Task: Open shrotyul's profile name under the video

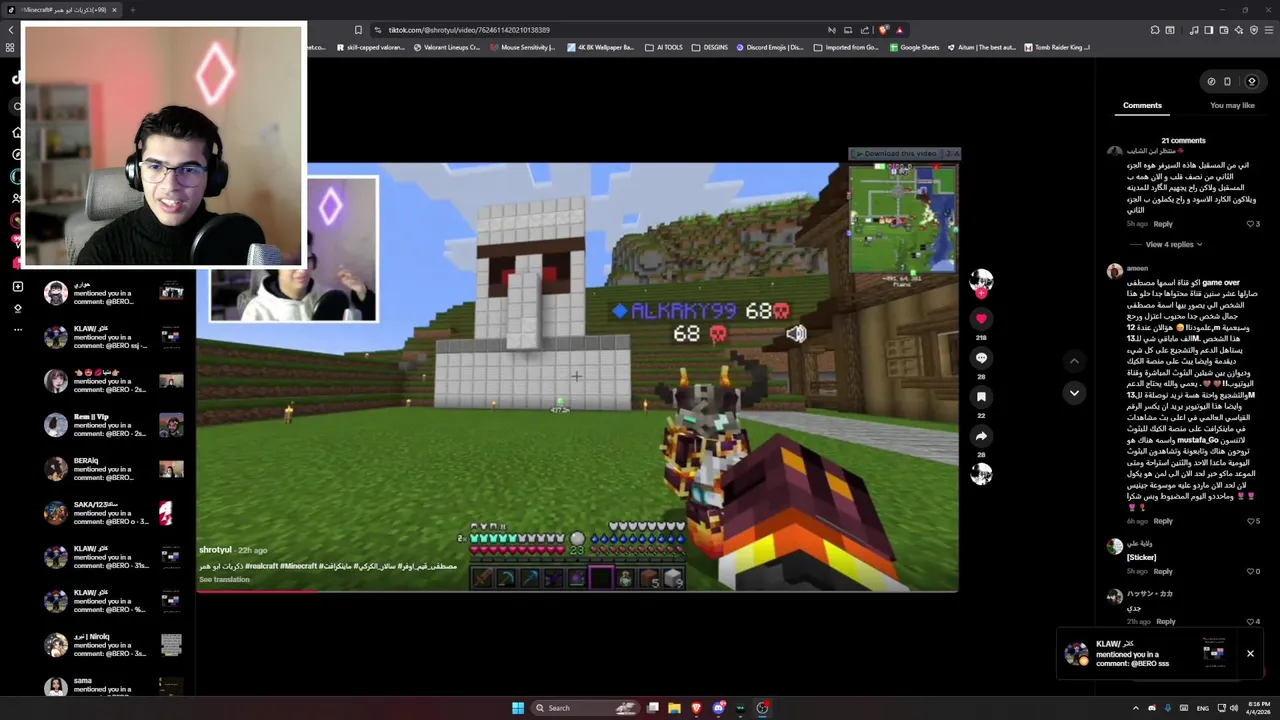Action: point(215,550)
